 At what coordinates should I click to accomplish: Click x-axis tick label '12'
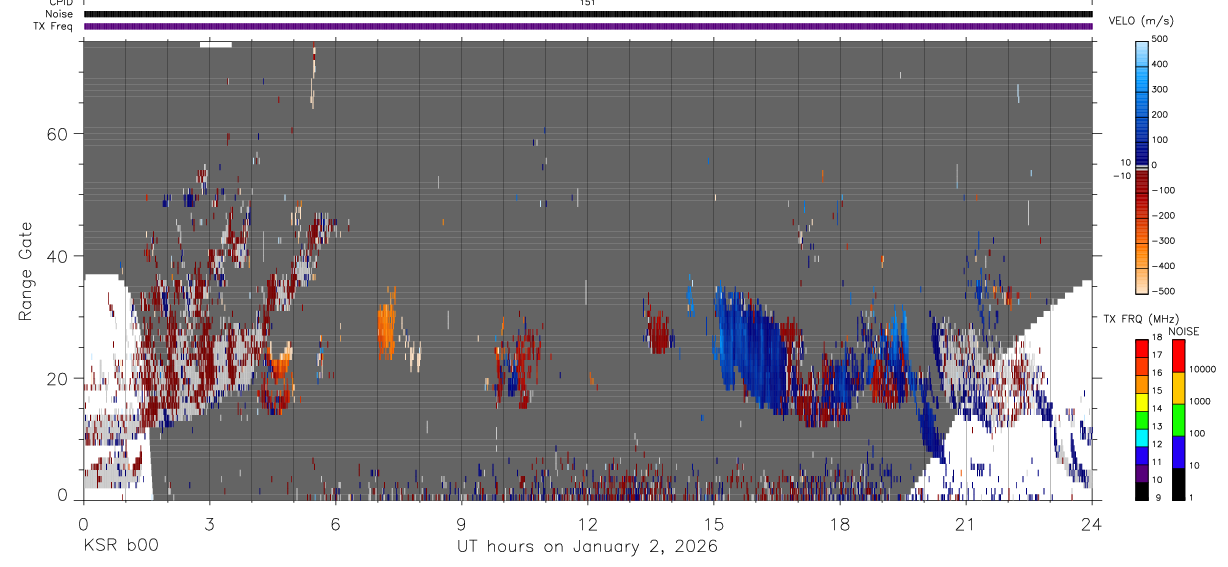point(587,523)
